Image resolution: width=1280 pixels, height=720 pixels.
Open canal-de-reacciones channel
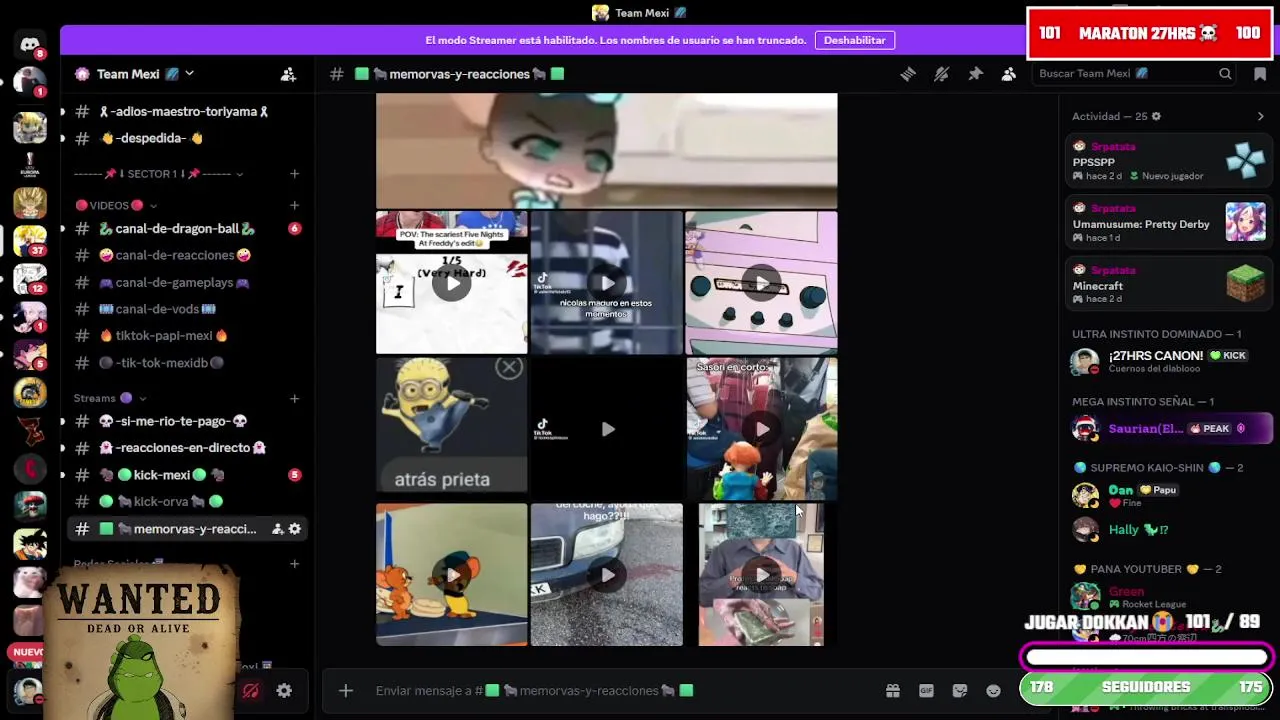tap(186, 255)
